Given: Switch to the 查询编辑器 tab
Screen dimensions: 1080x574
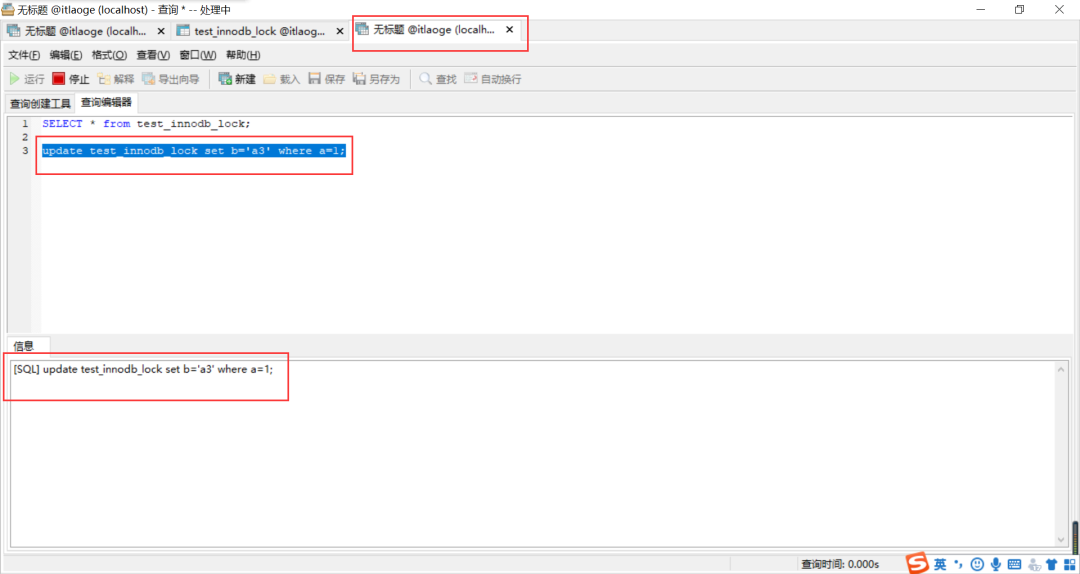Looking at the screenshot, I should pos(106,103).
